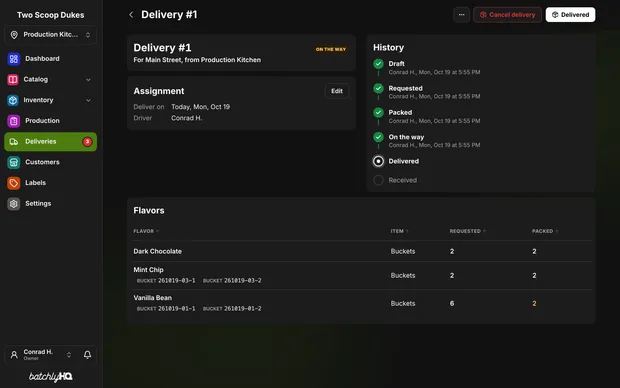Image resolution: width=620 pixels, height=388 pixels.
Task: Click bucket tag 261019-03-1
Action: pyautogui.click(x=166, y=280)
